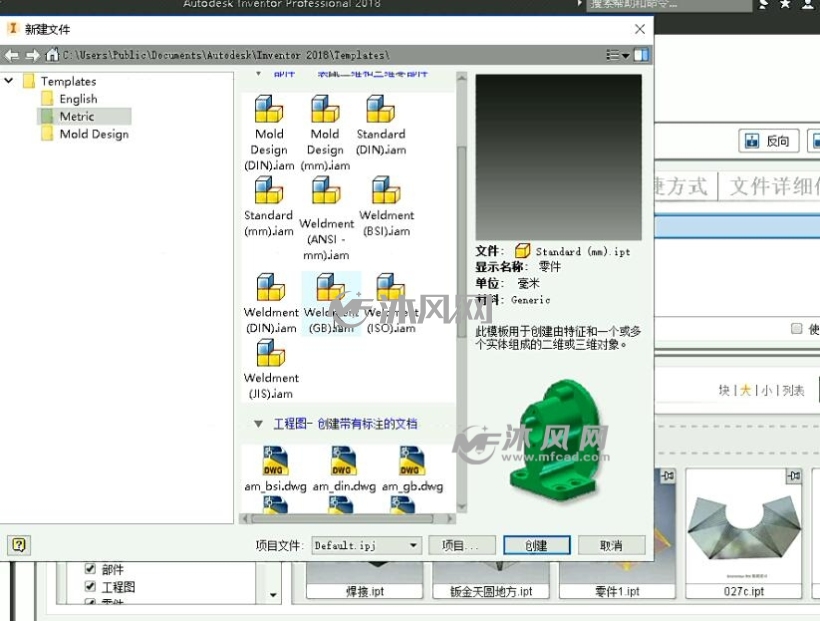Open the 文件详细信息 tab

(771, 186)
